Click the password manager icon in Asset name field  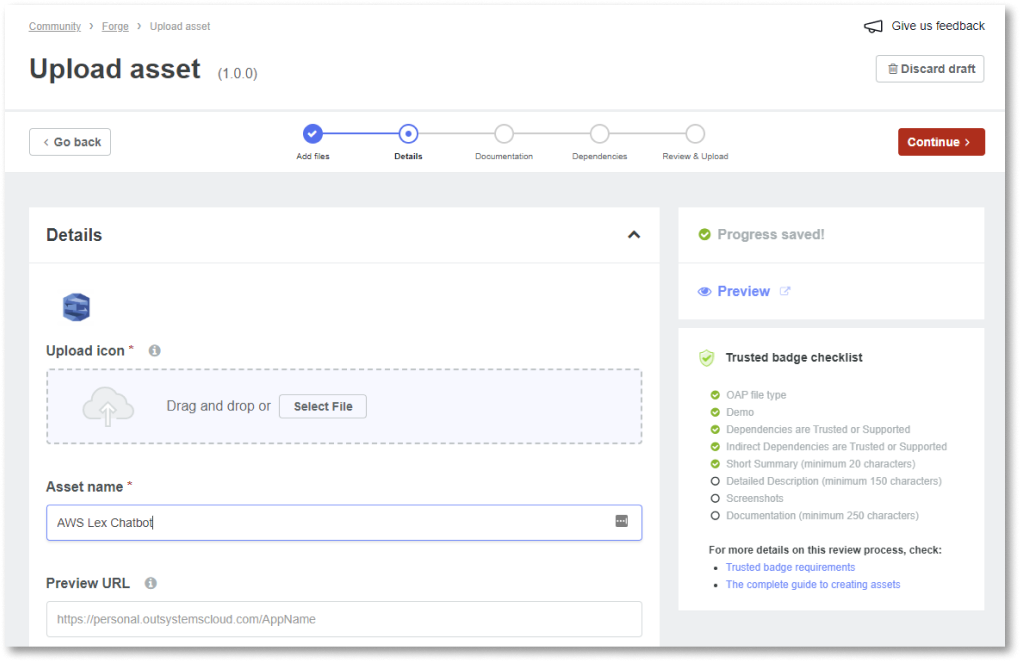pos(621,522)
